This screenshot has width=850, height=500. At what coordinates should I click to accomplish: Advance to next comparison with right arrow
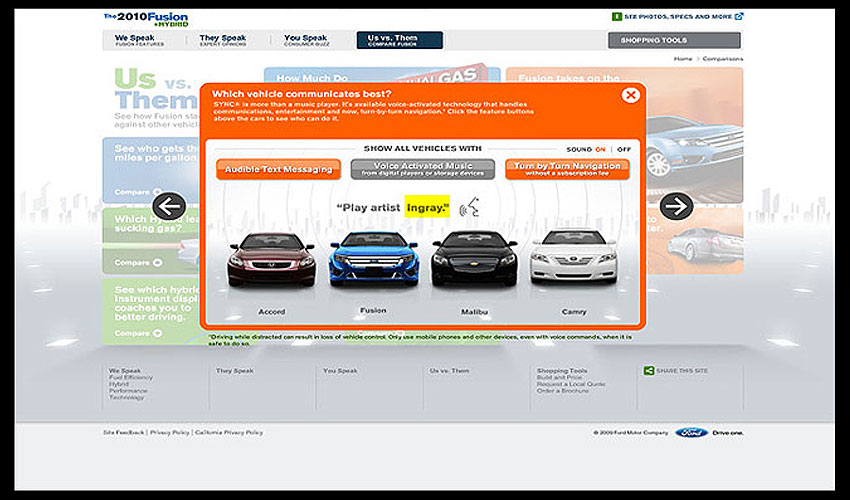coord(676,206)
